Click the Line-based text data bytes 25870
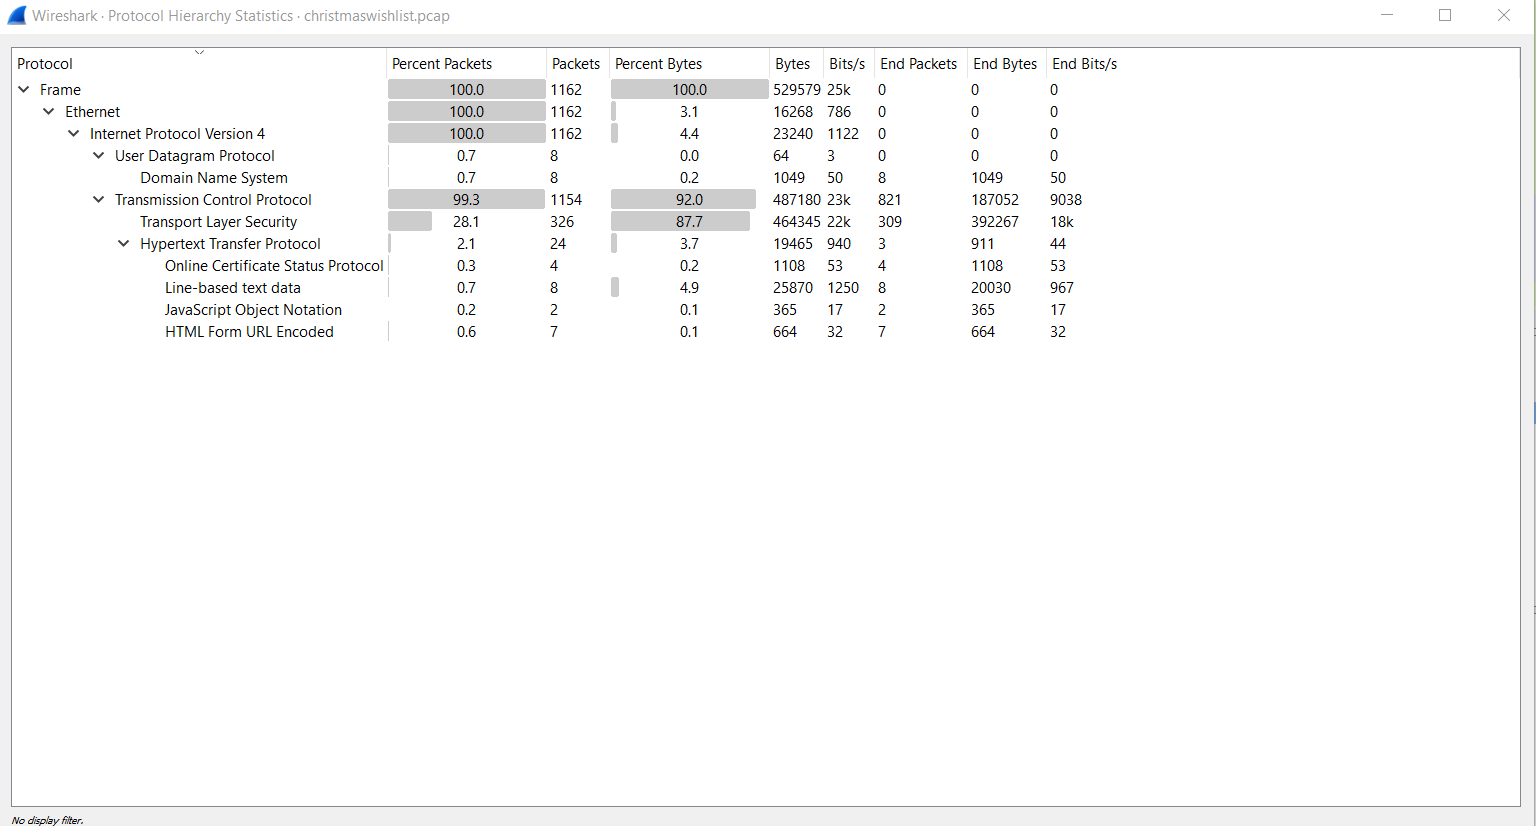This screenshot has width=1536, height=826. (793, 288)
